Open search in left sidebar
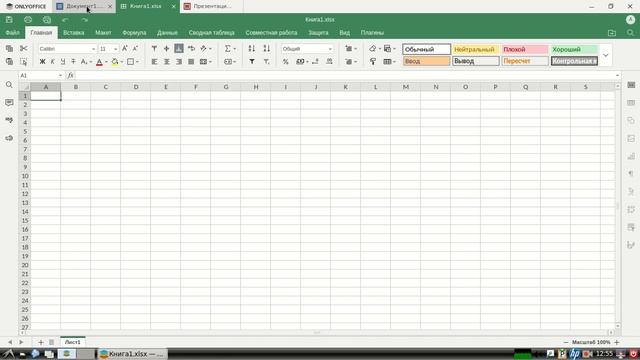 (9, 84)
